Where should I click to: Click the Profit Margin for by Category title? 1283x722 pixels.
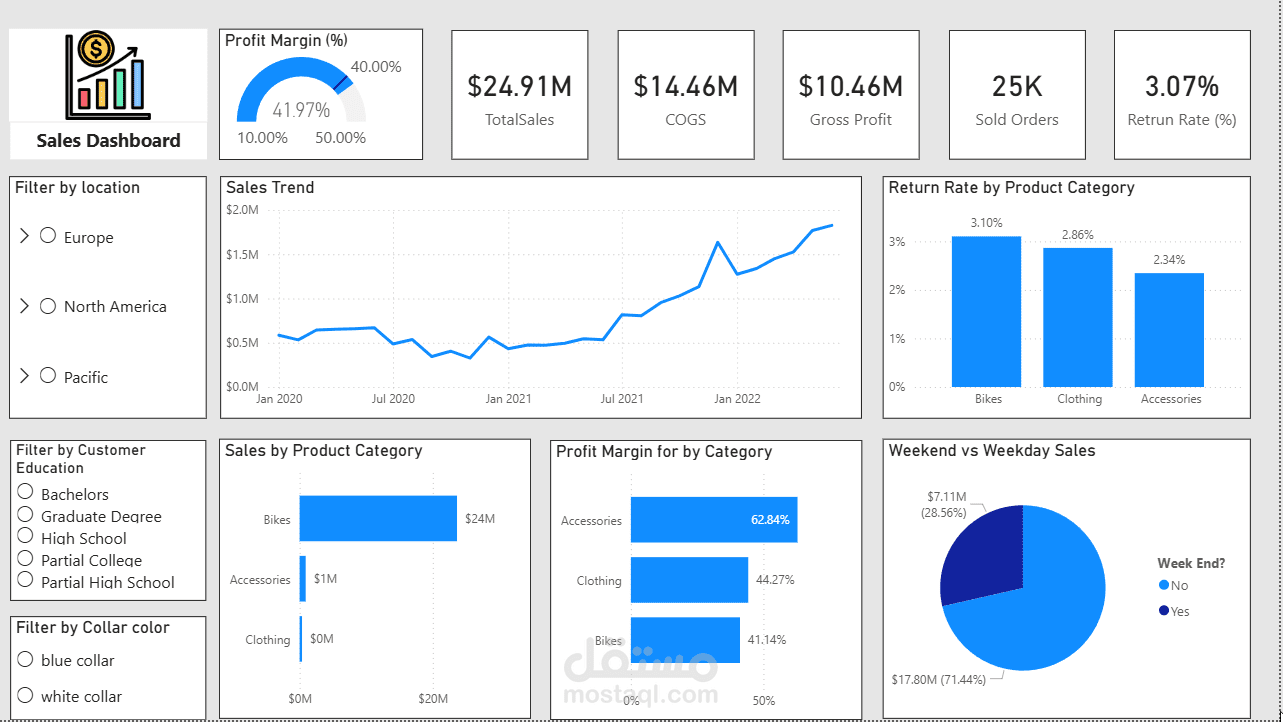tap(664, 451)
